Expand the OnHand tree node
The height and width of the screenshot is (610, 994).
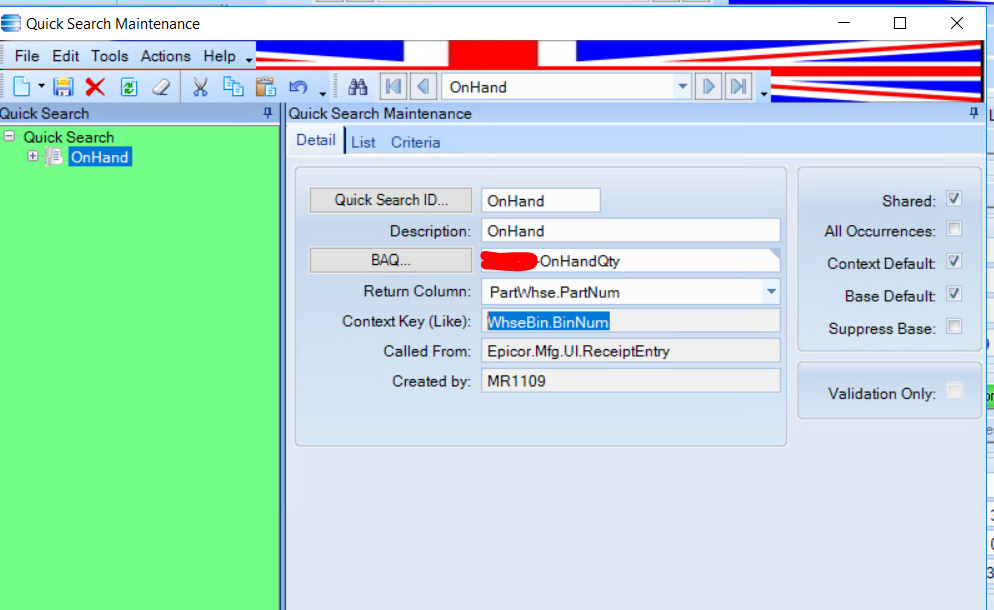point(33,156)
